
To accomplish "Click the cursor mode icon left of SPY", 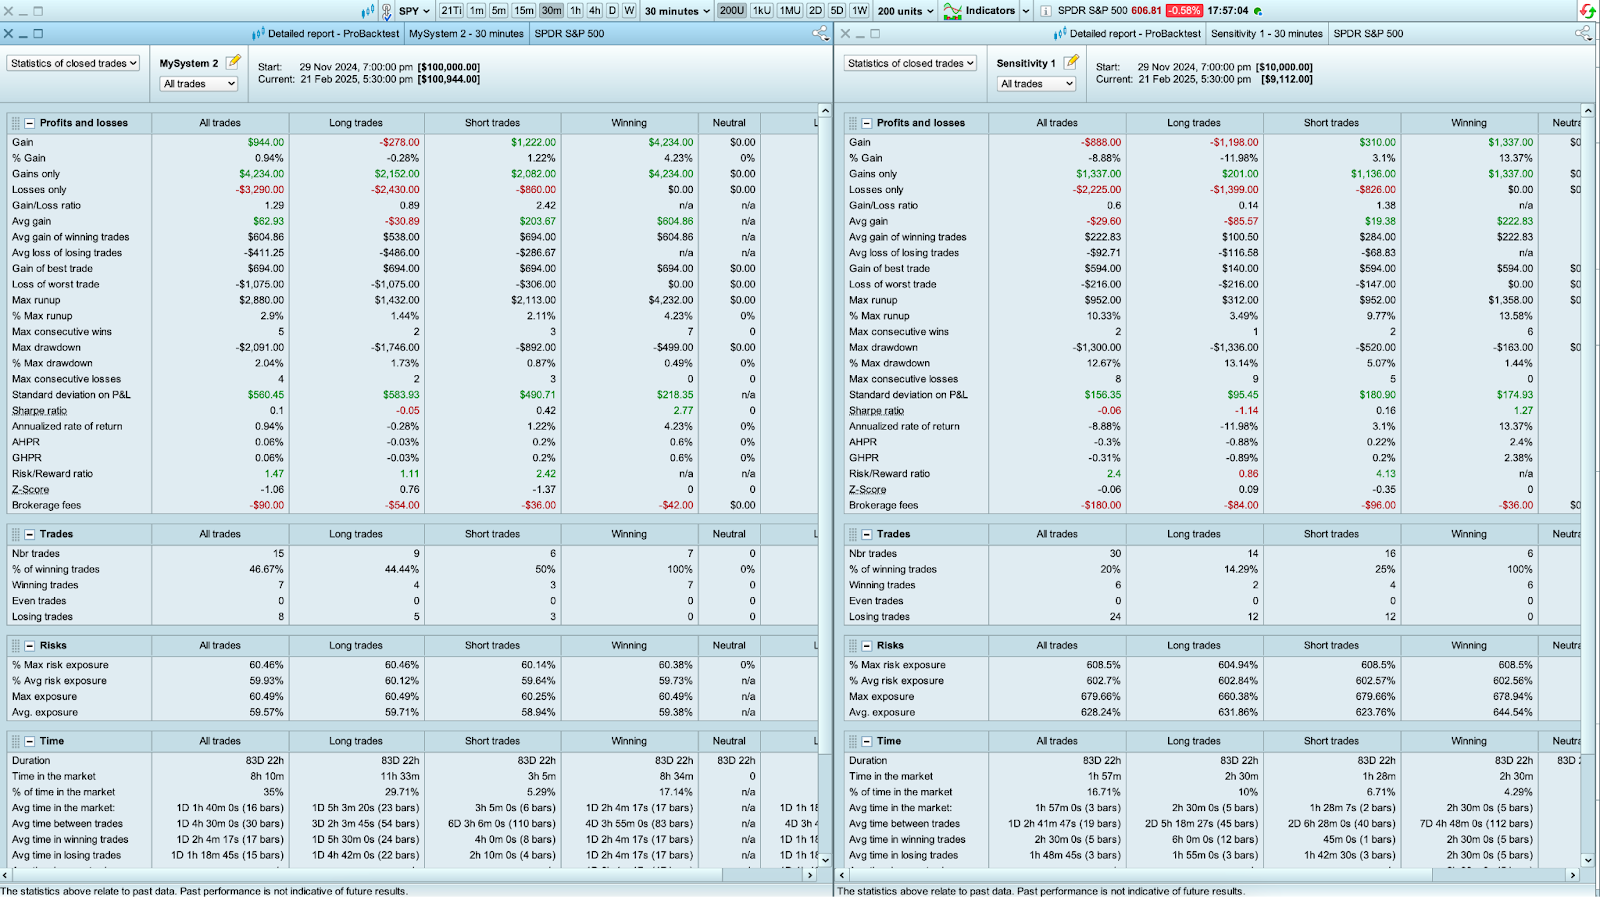I will click(386, 11).
